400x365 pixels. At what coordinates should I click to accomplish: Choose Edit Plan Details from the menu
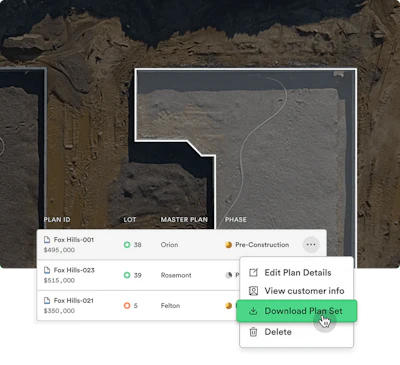tap(296, 272)
